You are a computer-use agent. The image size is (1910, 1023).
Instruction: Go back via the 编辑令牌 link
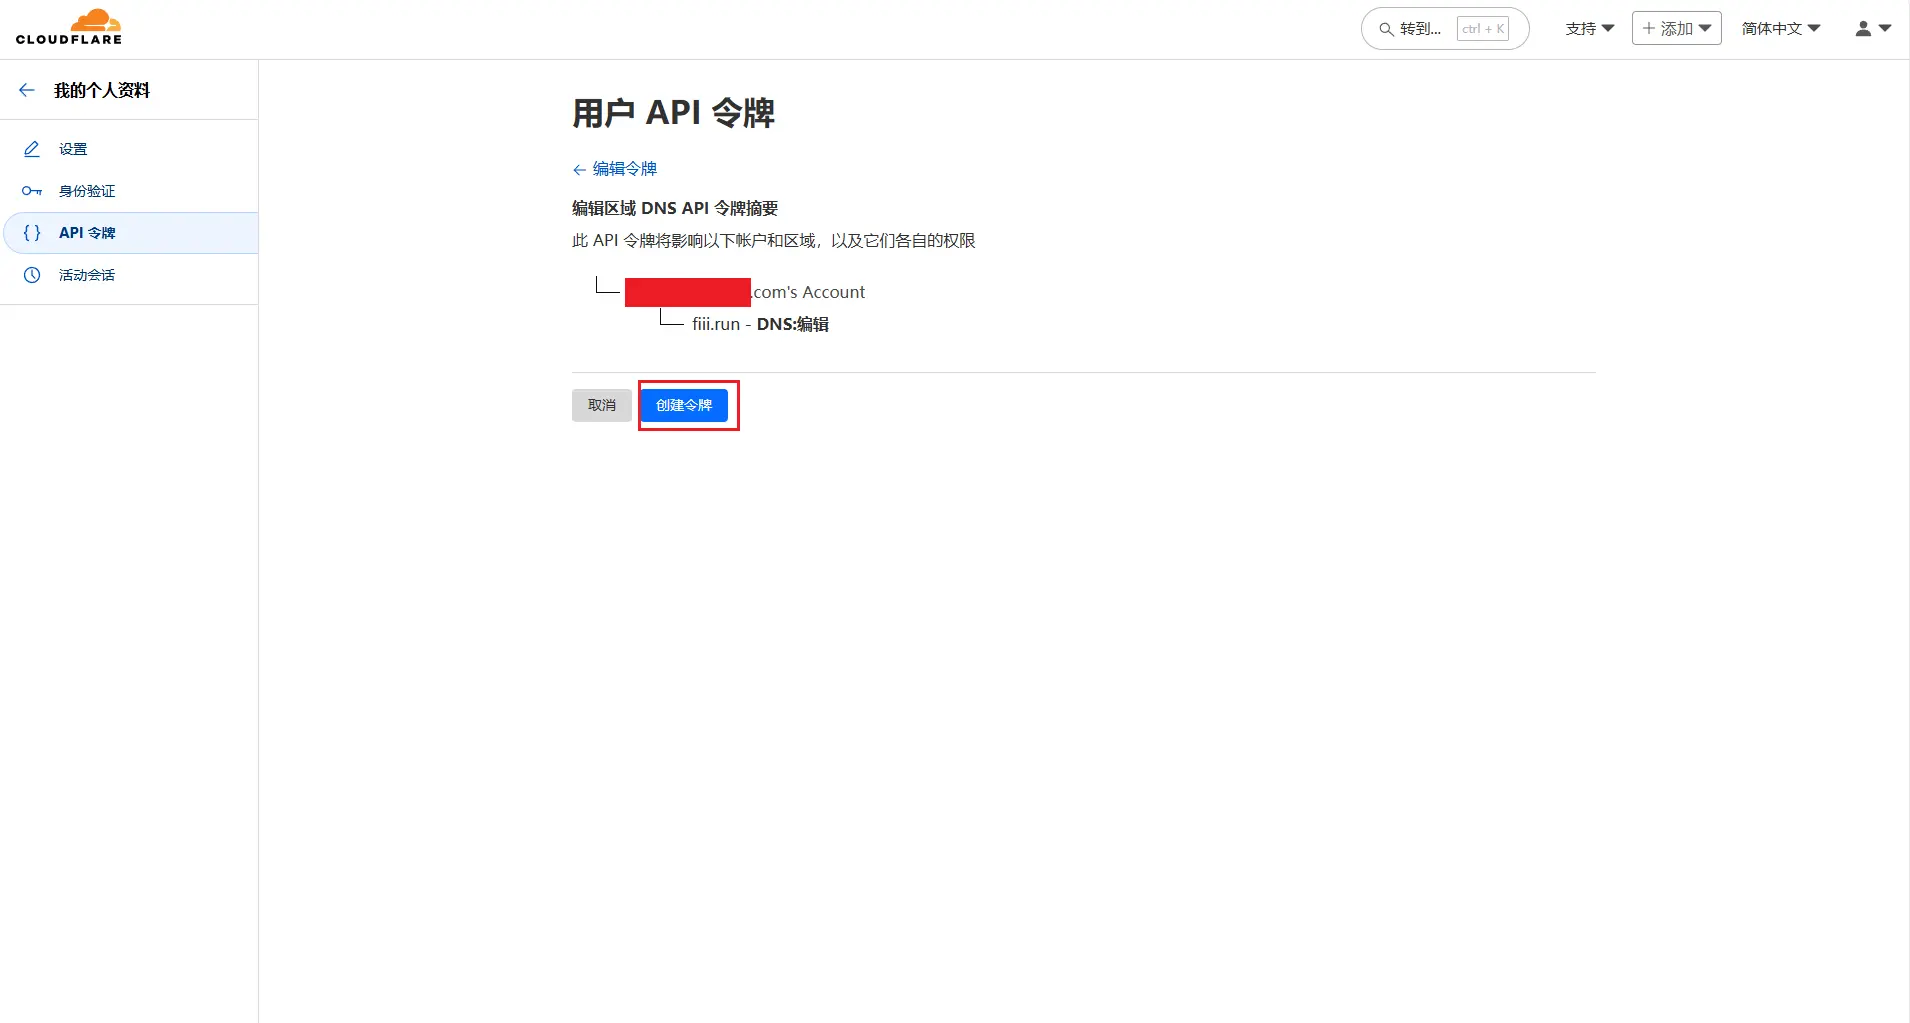[x=615, y=169]
